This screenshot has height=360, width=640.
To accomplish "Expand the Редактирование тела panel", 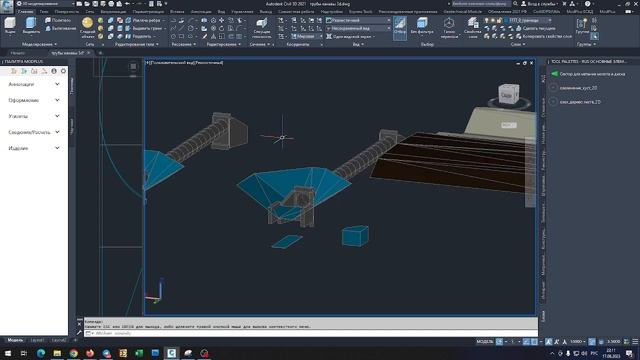I will click(136, 44).
